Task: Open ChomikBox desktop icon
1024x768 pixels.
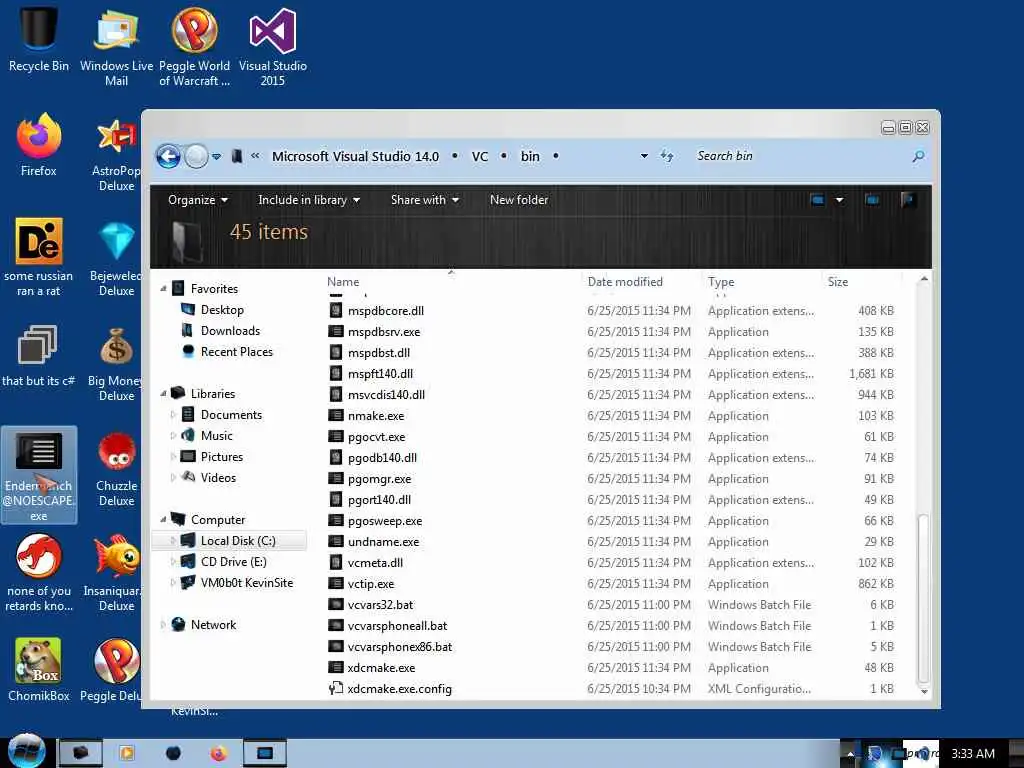Action: click(39, 670)
